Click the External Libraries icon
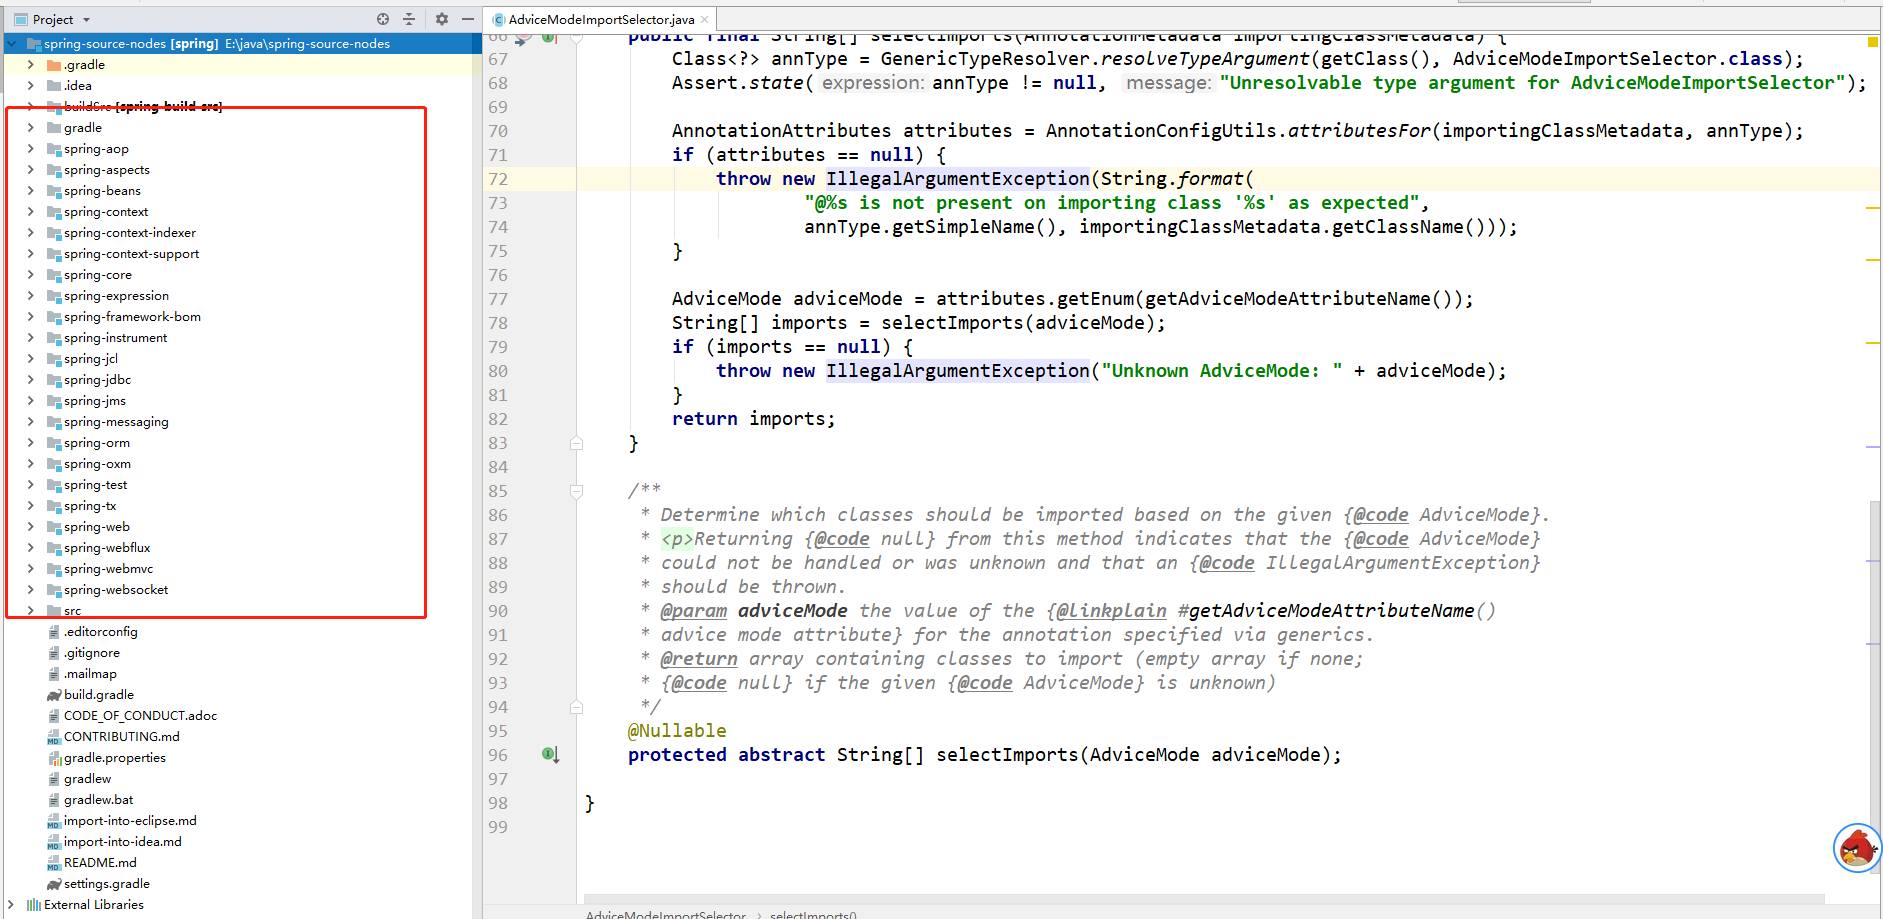The width and height of the screenshot is (1883, 919). tap(34, 905)
